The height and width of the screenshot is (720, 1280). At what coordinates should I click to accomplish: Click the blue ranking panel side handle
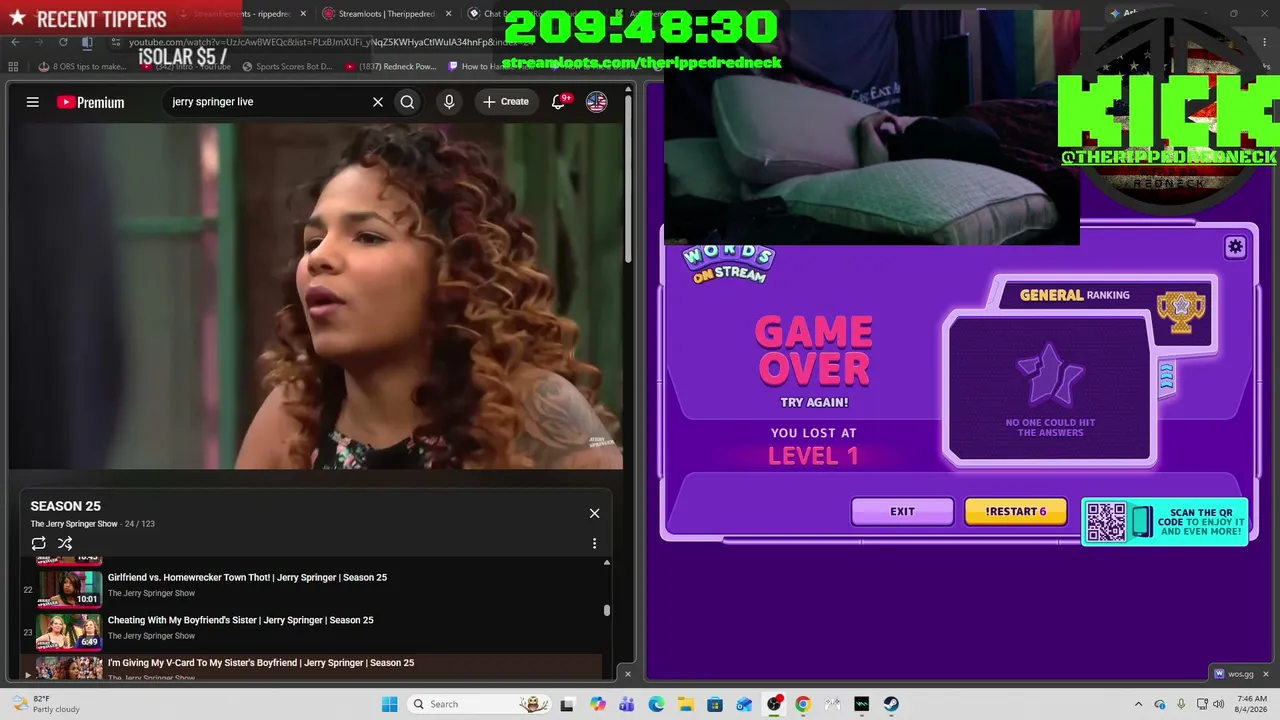(1166, 377)
